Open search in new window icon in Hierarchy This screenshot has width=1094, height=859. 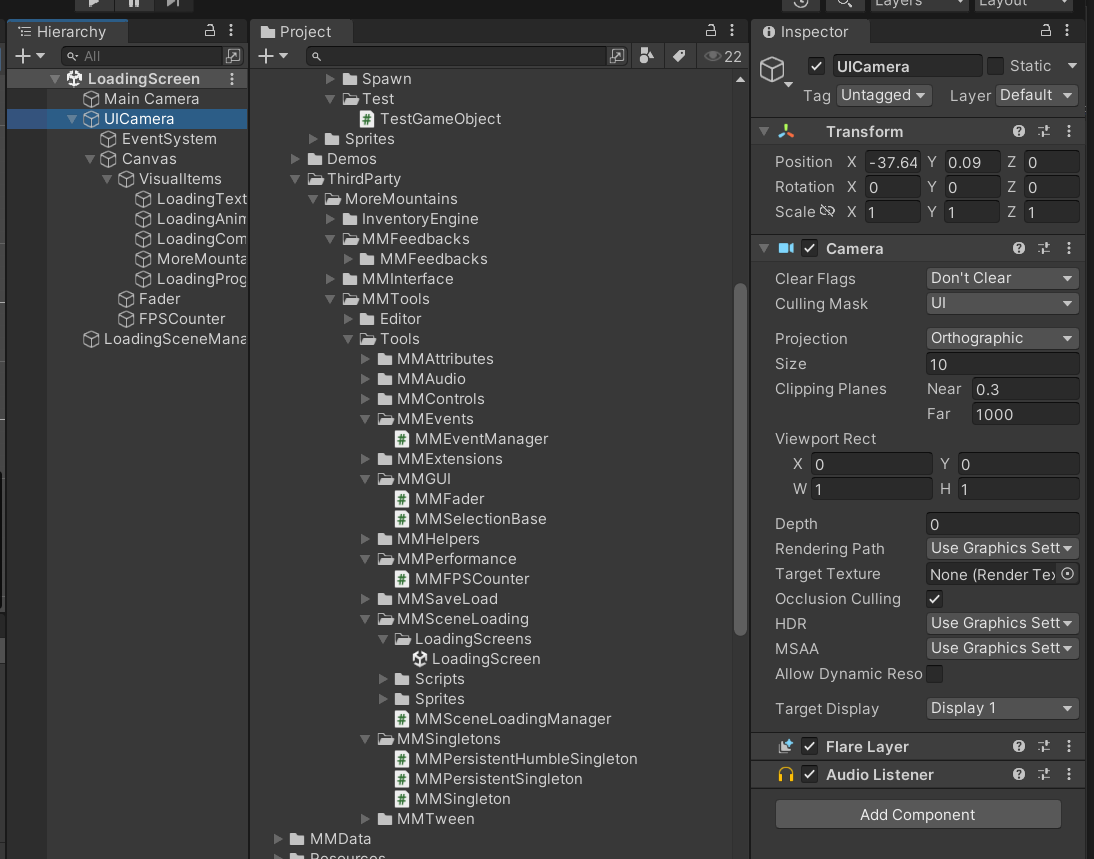pyautogui.click(x=233, y=56)
